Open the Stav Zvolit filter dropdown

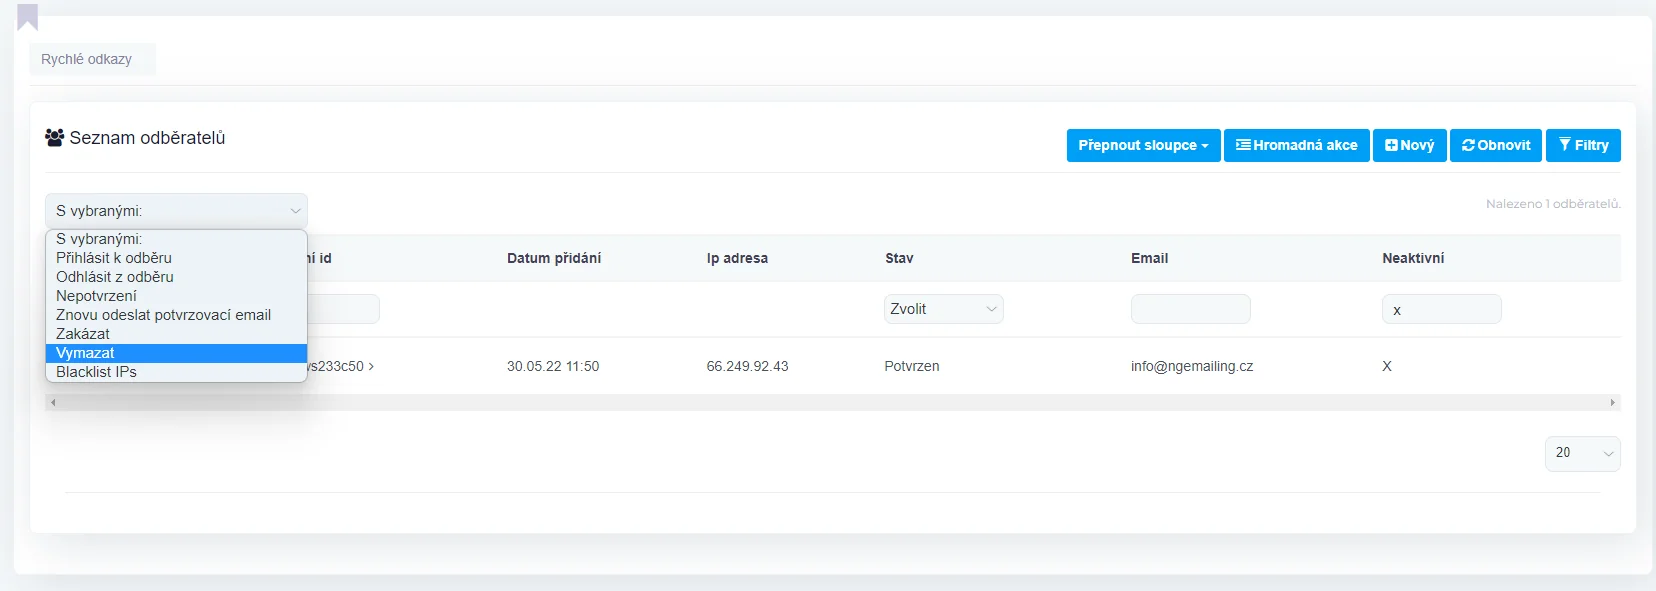click(943, 309)
